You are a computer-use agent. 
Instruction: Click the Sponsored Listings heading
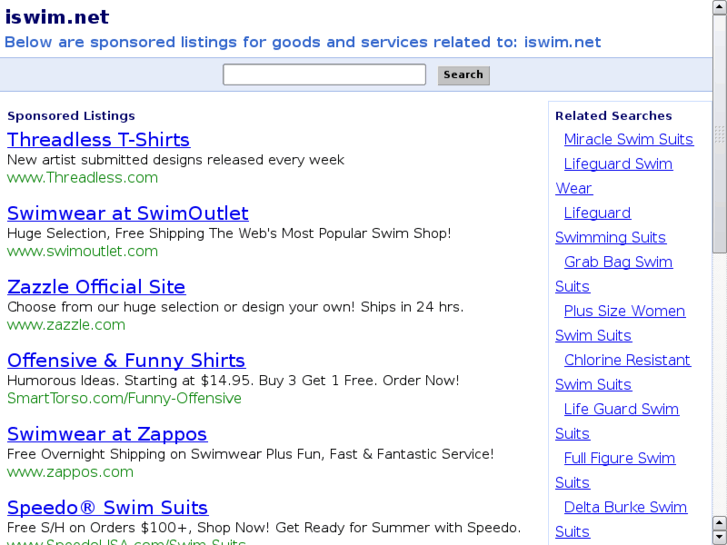point(71,116)
